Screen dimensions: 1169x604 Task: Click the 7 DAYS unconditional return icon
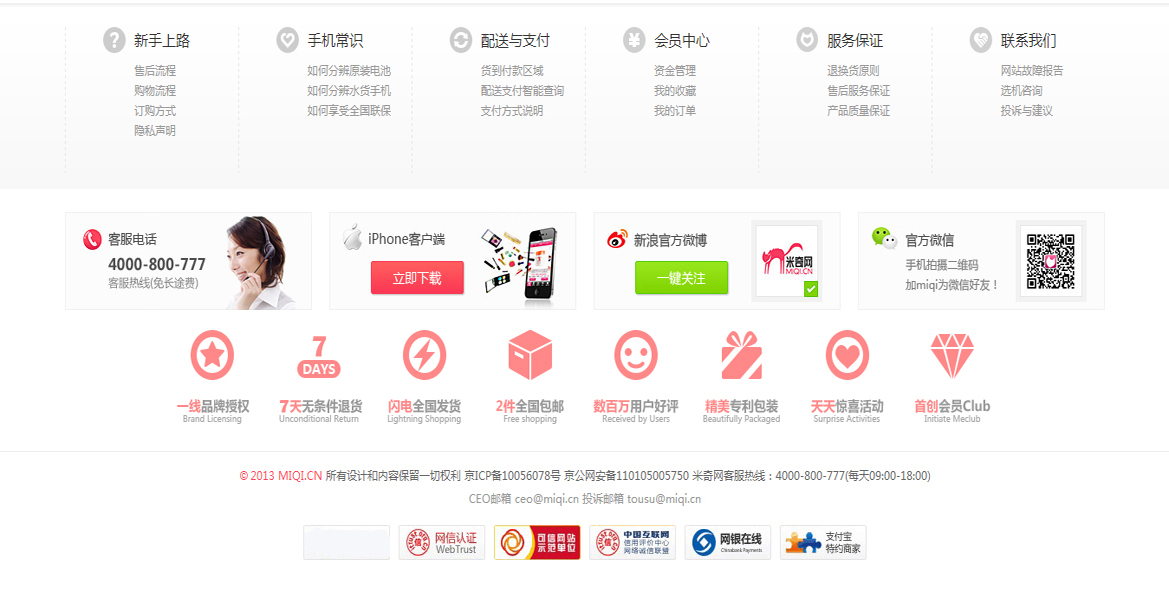[x=319, y=357]
